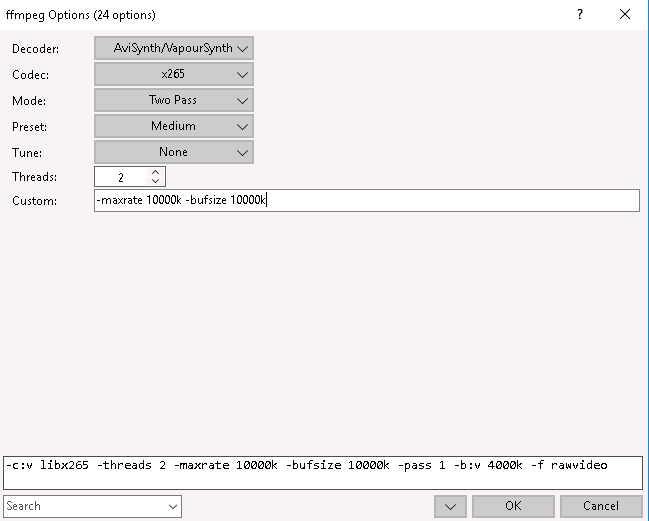The height and width of the screenshot is (521, 649).
Task: Open the Tune dropdown set to None
Action: coord(174,152)
